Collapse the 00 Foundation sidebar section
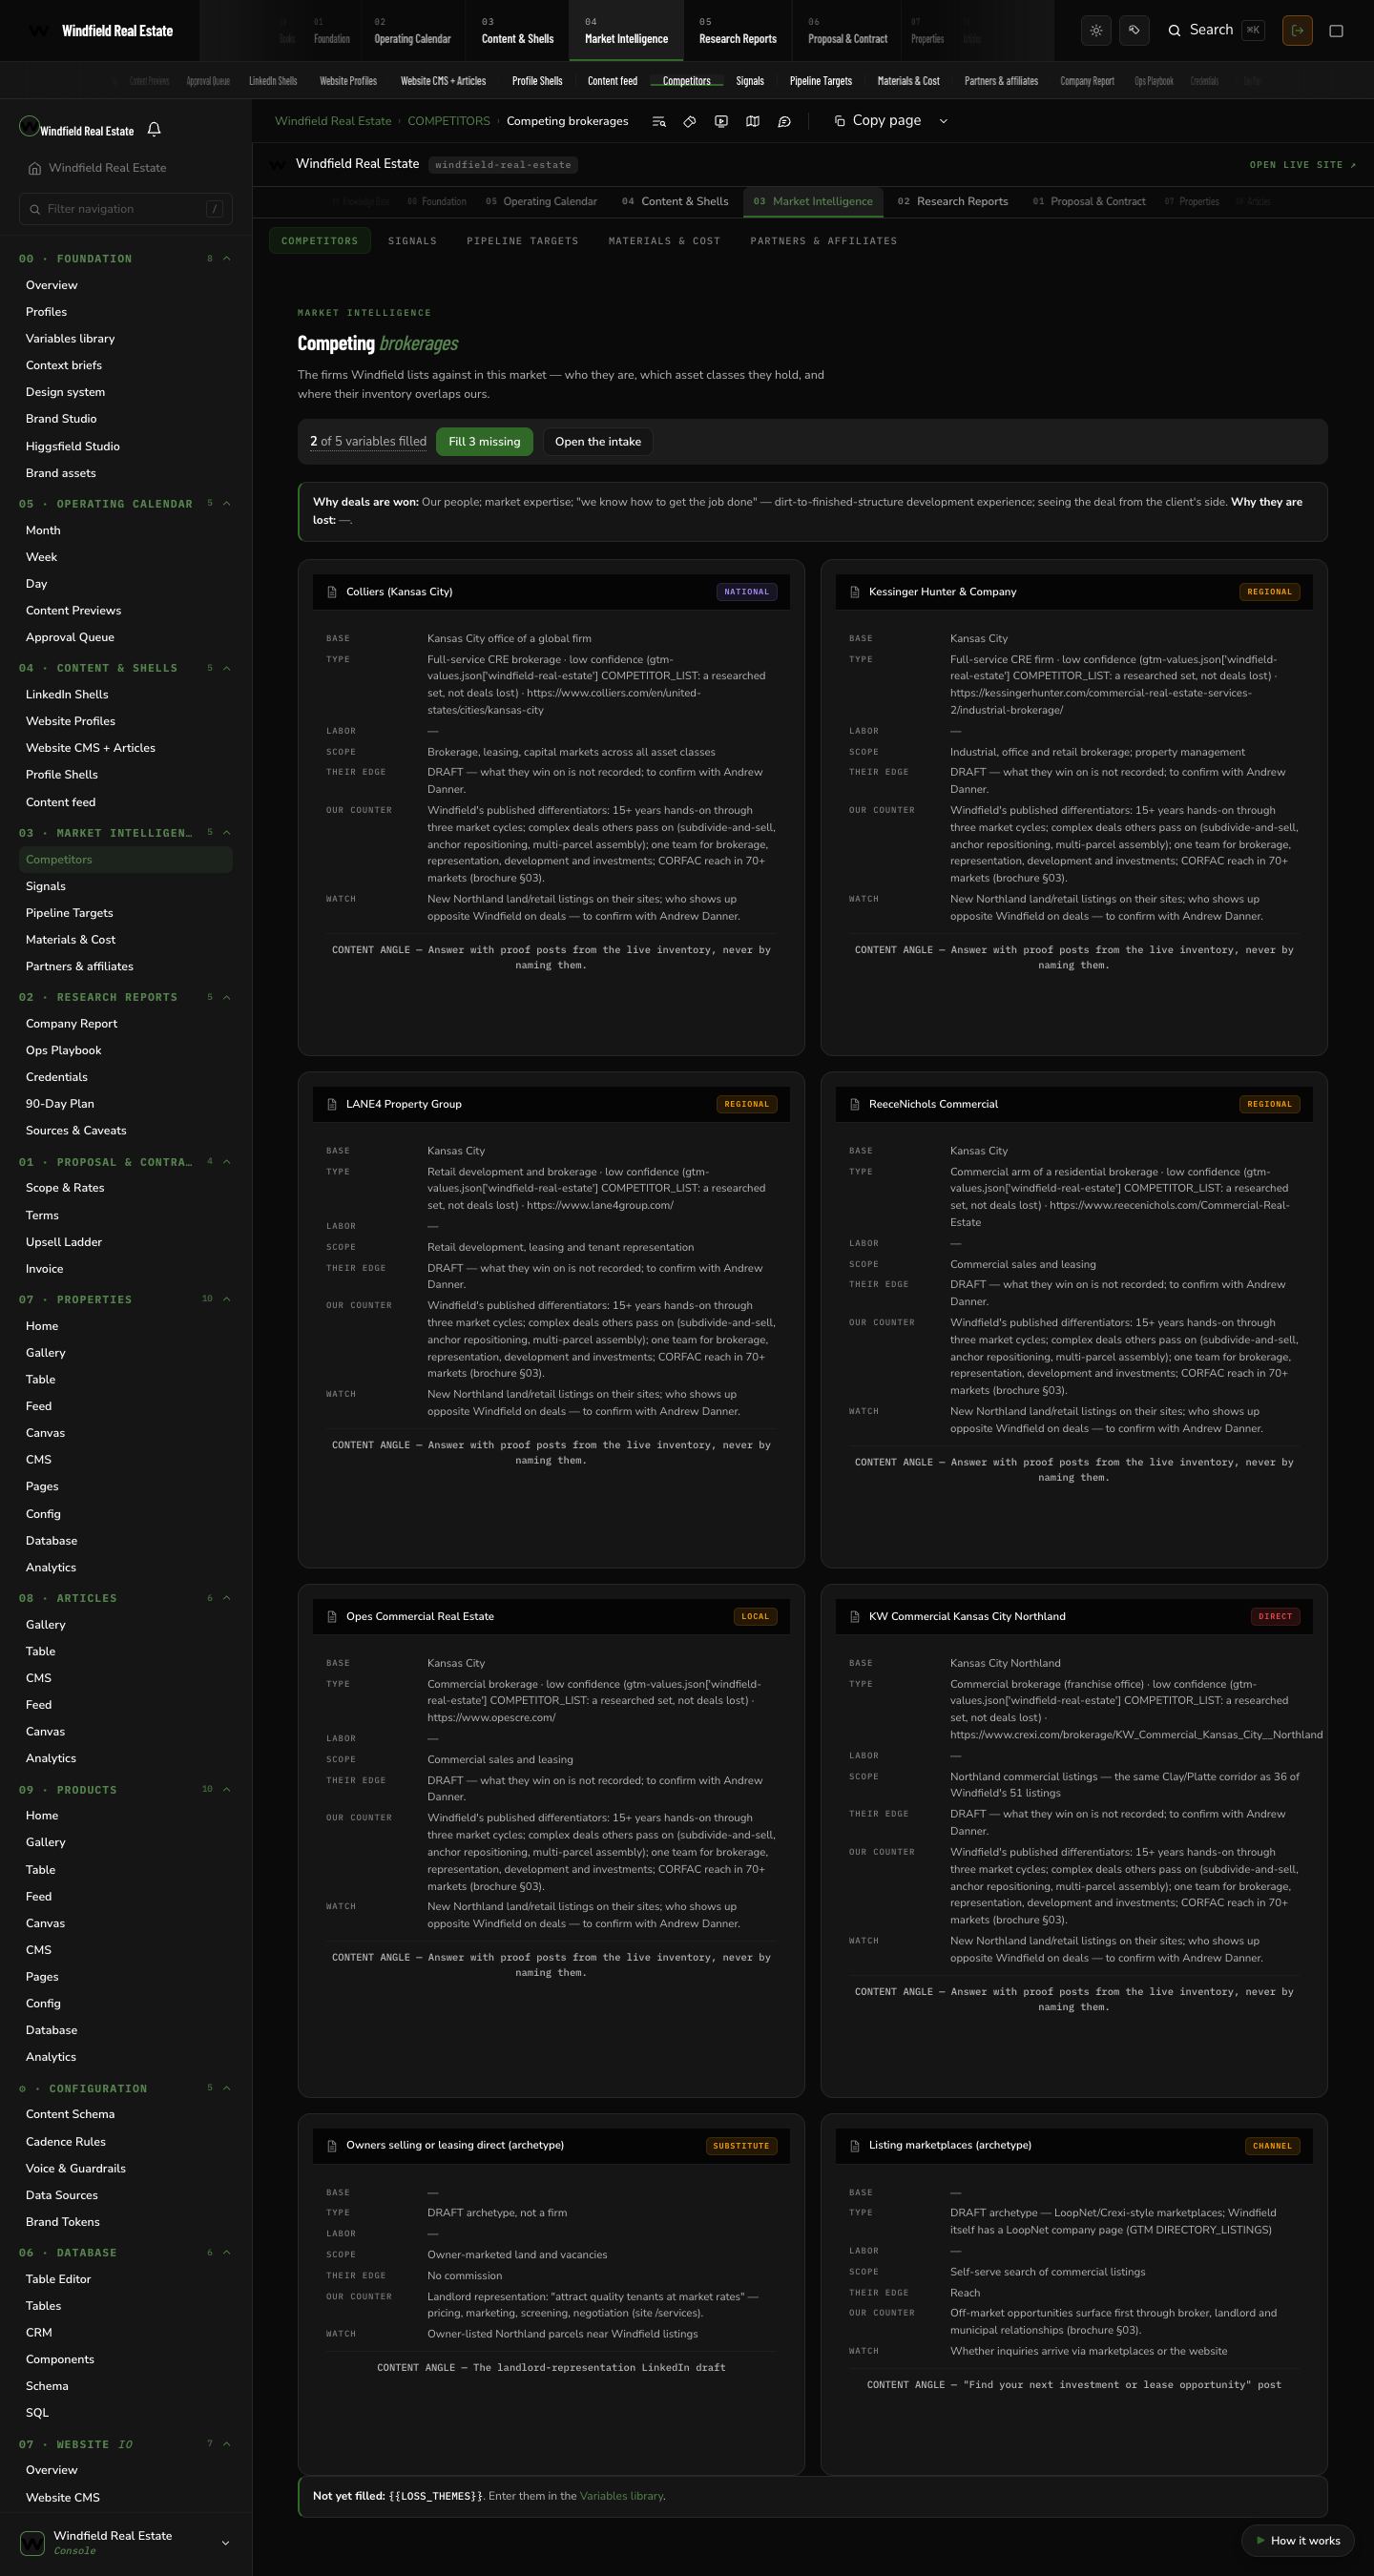 pyautogui.click(x=227, y=259)
